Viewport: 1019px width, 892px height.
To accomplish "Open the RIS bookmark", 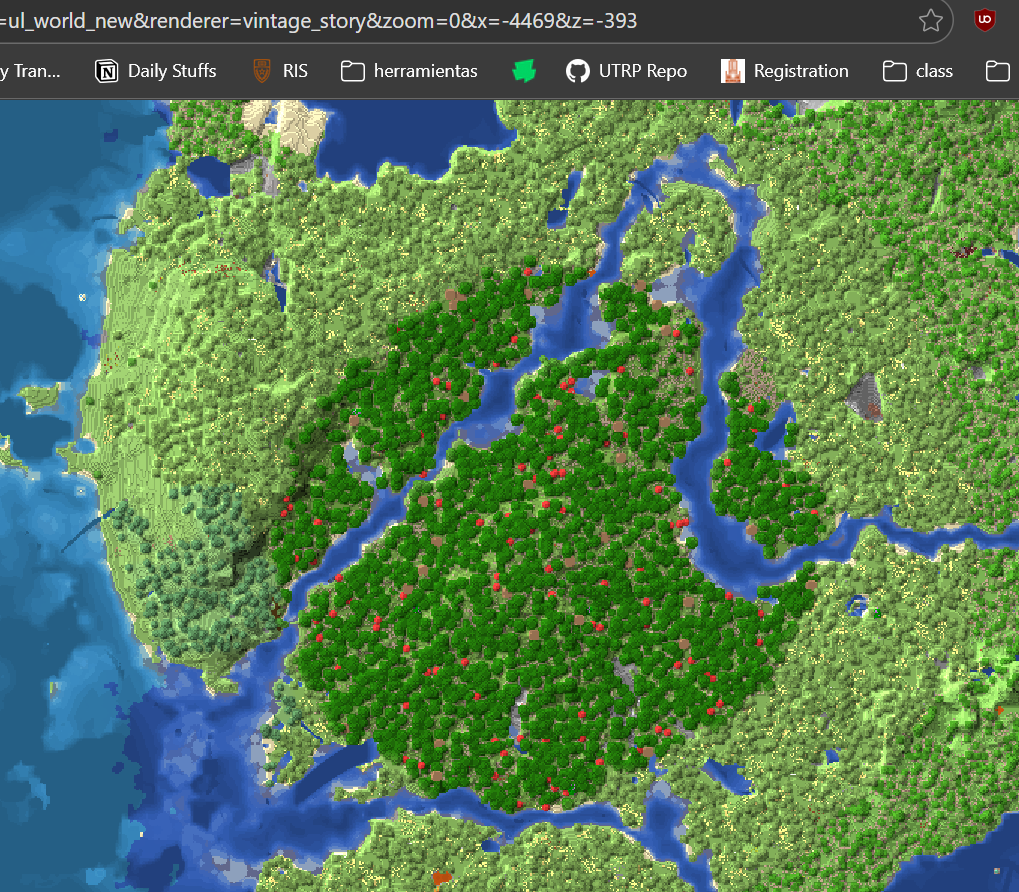I will [x=280, y=71].
